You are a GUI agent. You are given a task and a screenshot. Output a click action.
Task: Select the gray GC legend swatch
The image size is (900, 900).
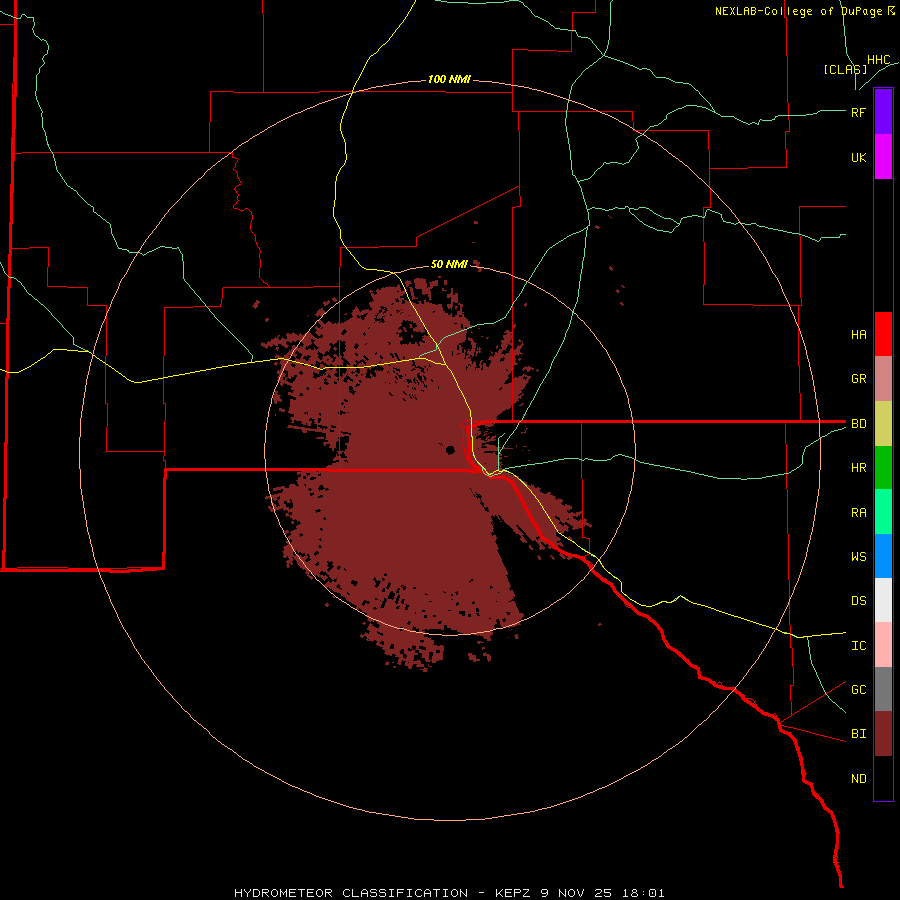[883, 689]
